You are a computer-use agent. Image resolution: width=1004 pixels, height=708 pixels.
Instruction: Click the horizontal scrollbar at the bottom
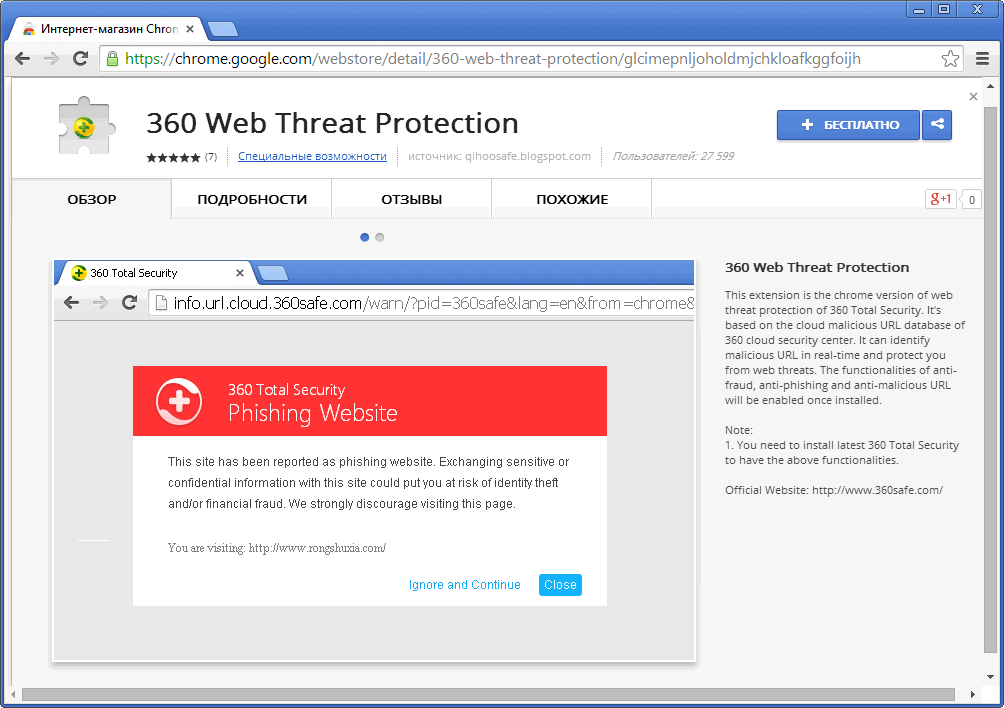click(x=490, y=694)
